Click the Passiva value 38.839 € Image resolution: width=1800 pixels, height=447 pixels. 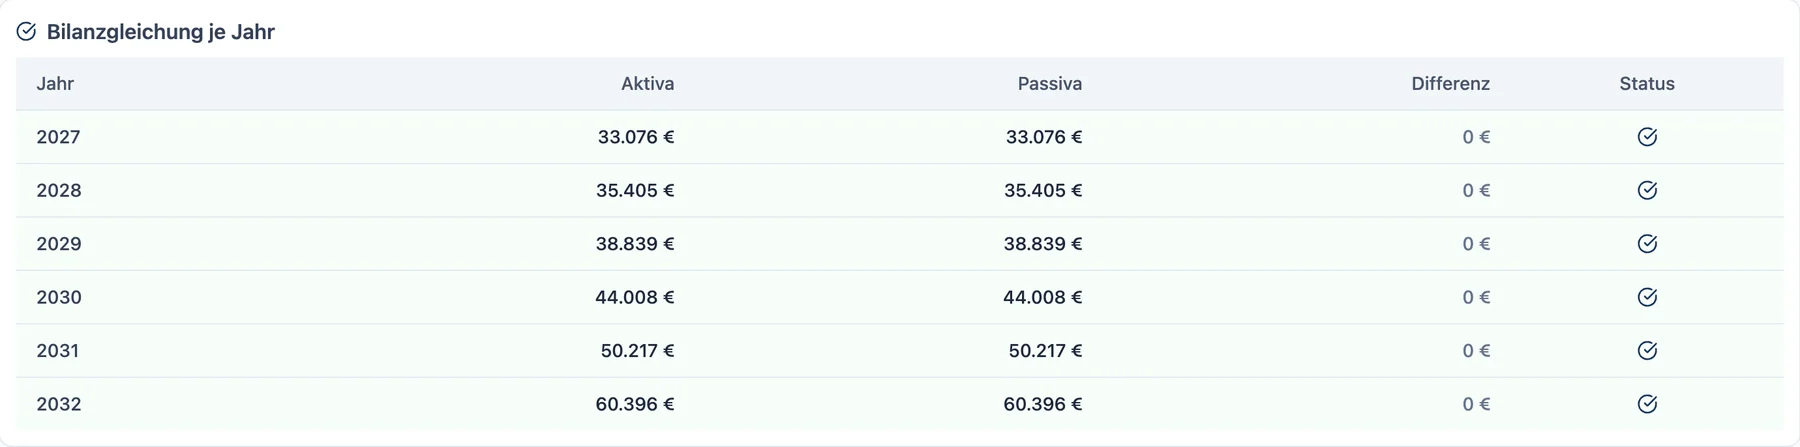coord(1043,244)
